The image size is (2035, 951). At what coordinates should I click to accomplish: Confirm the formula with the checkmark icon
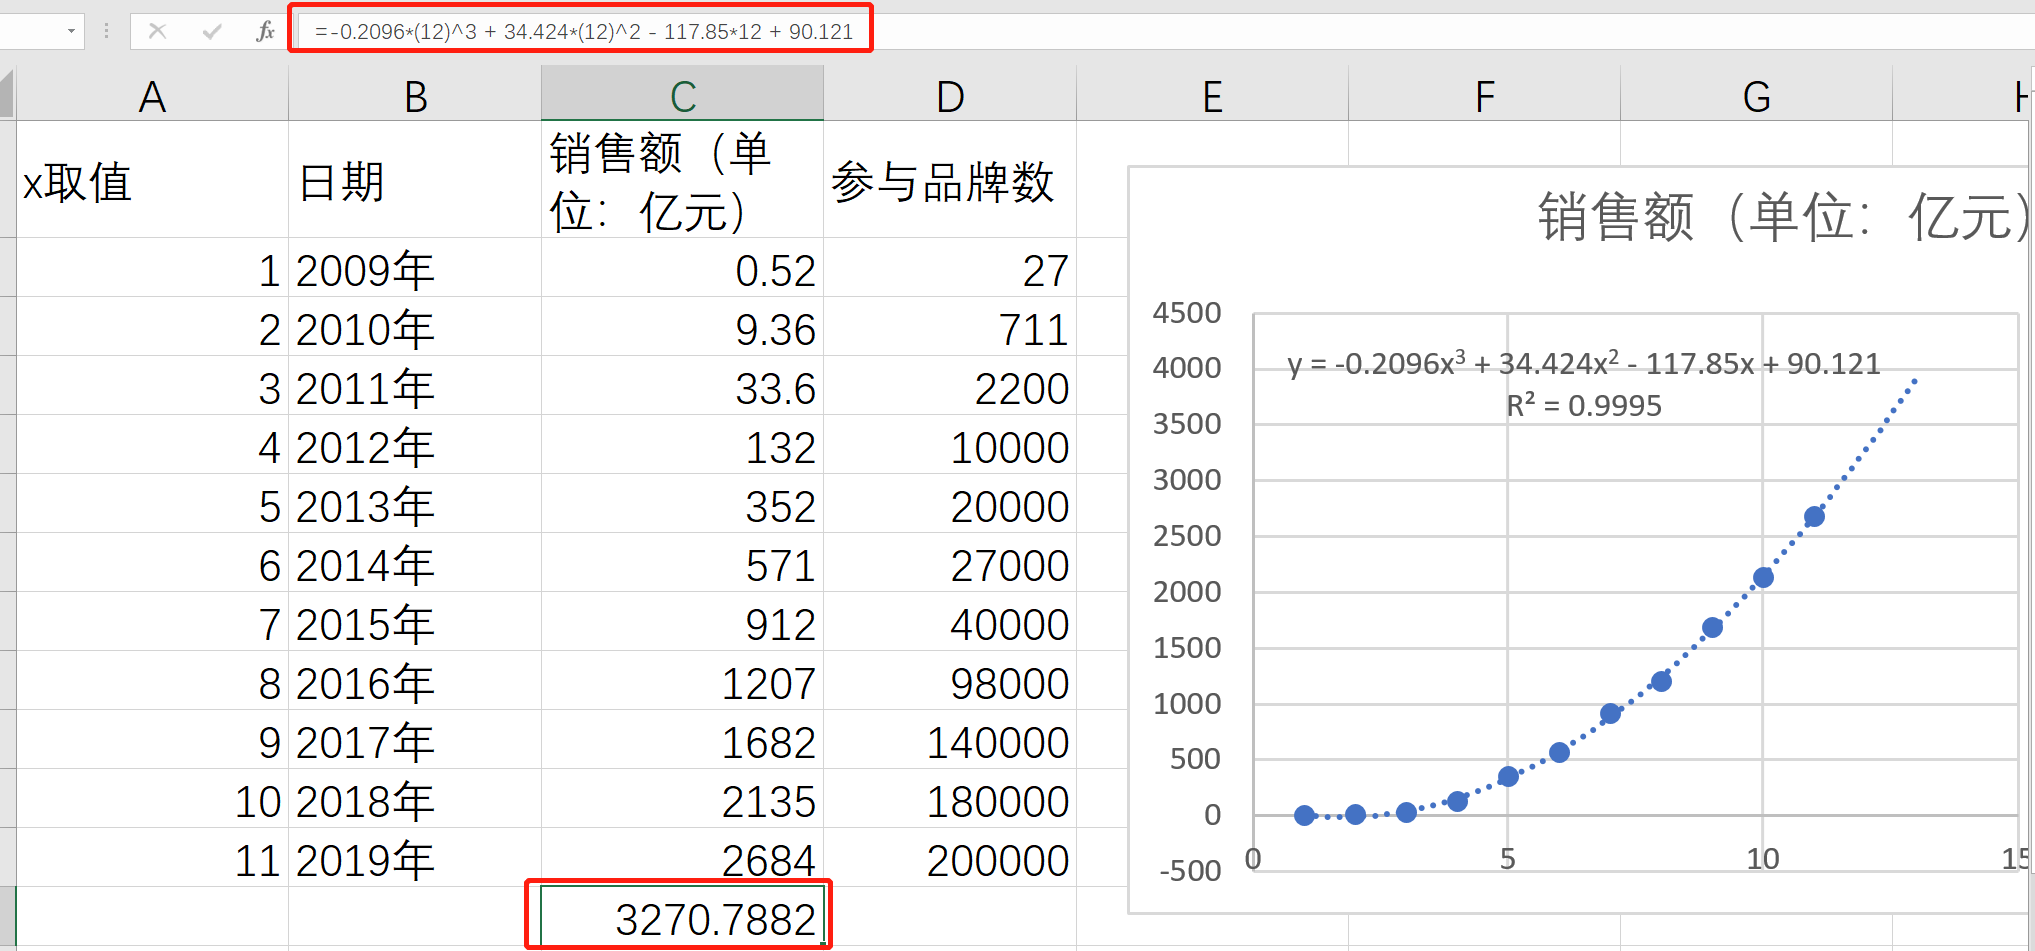(x=211, y=31)
